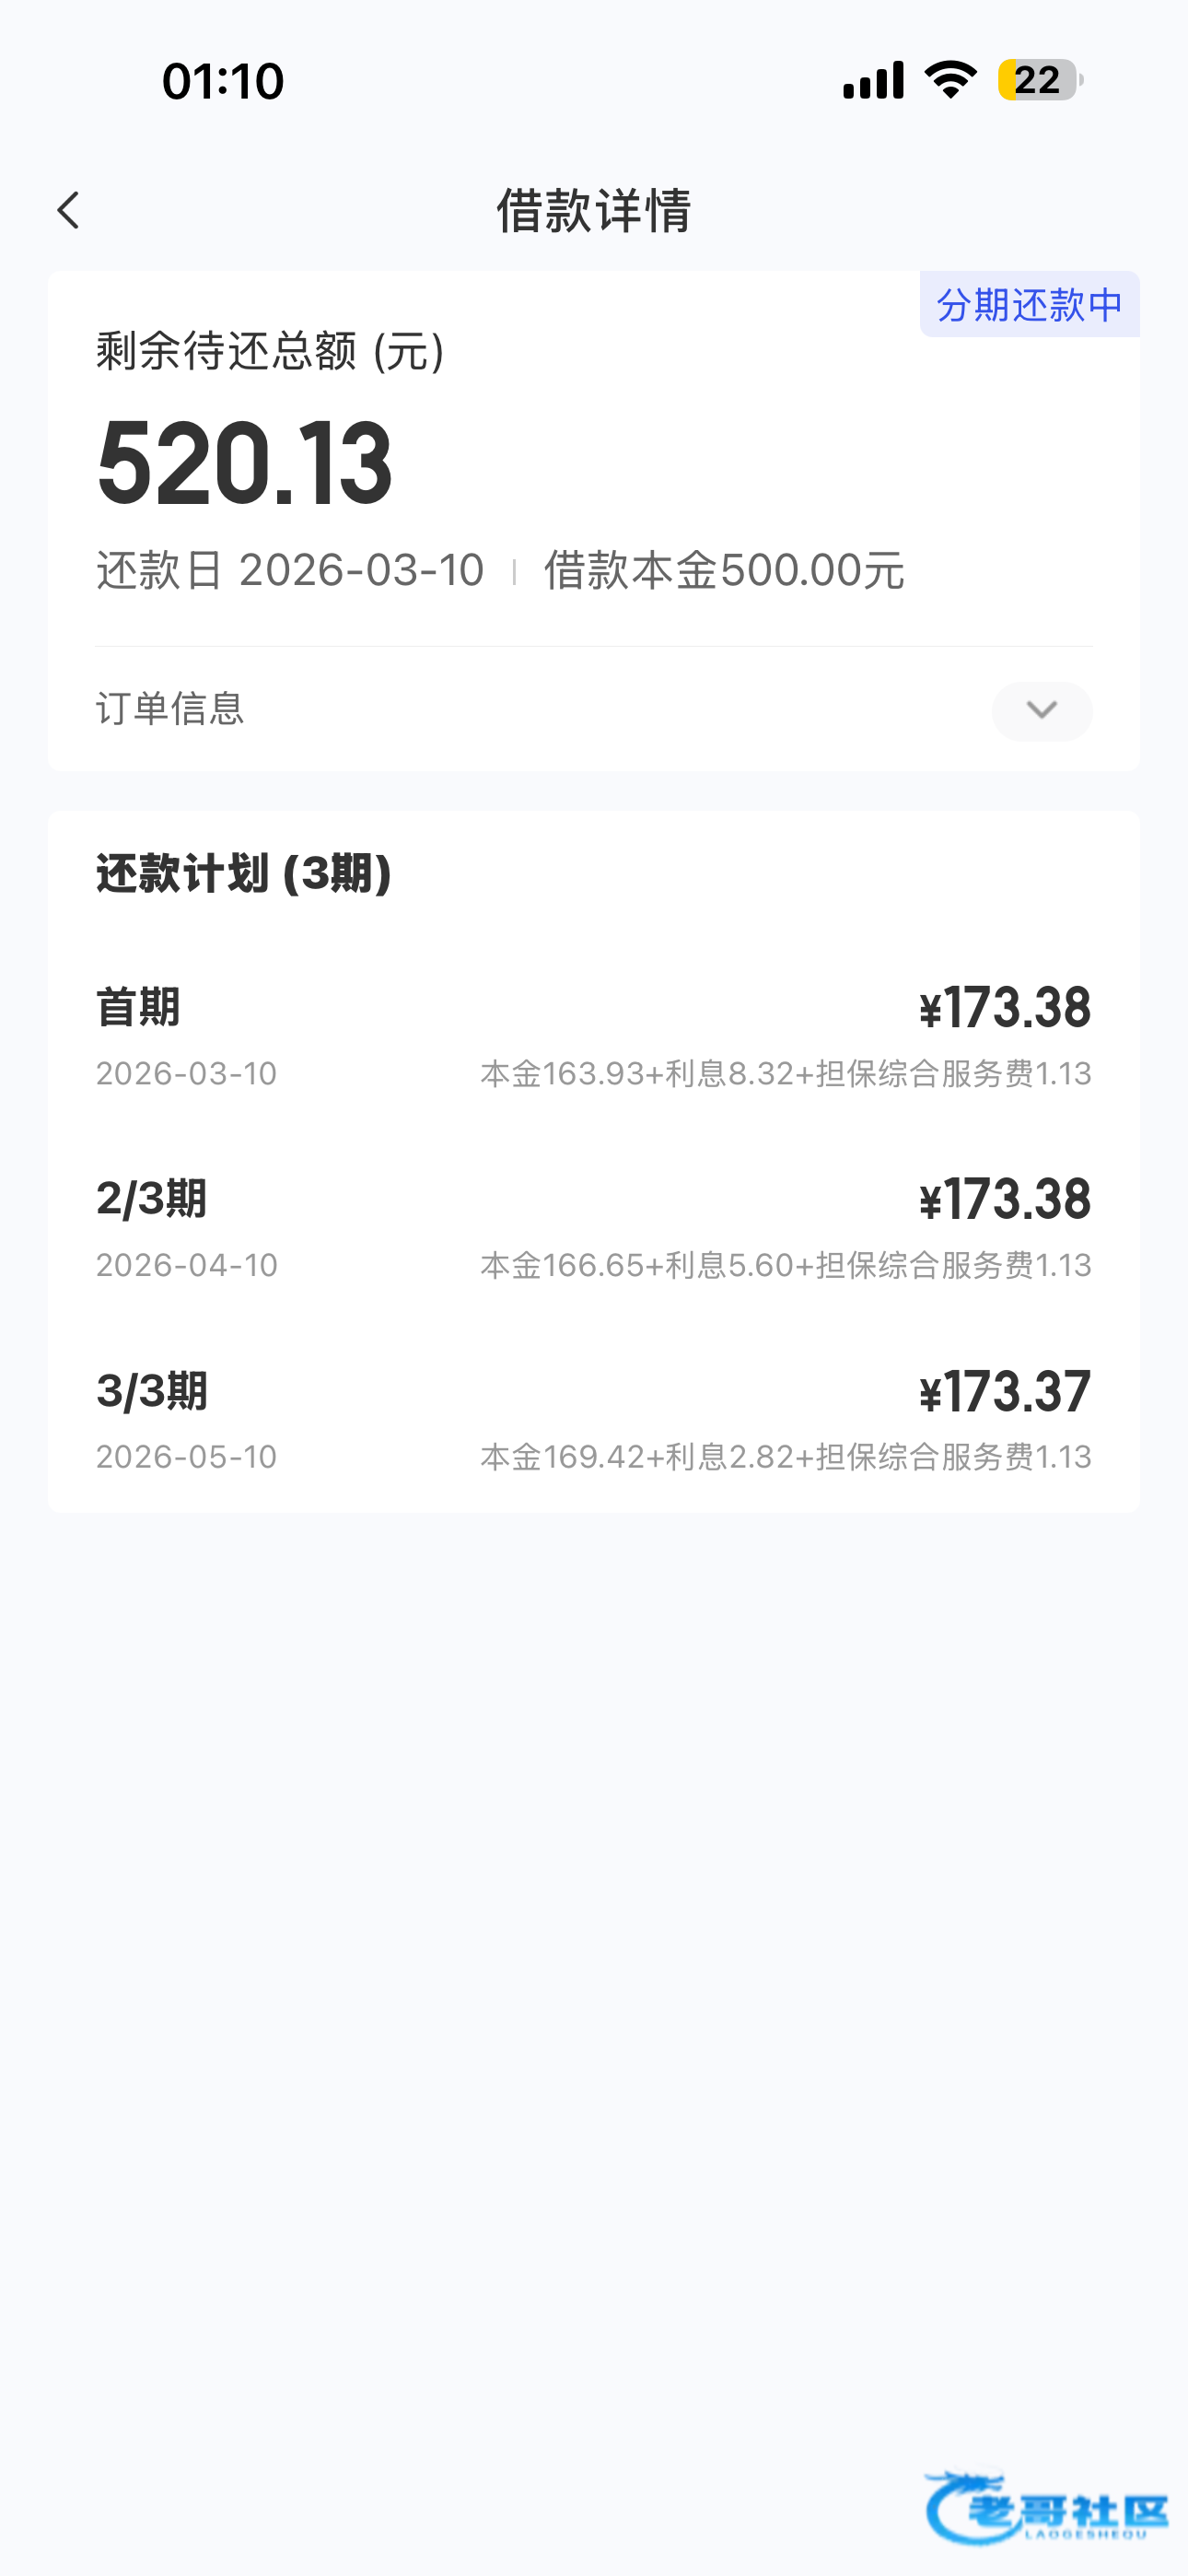This screenshot has width=1188, height=2576.
Task: Tap the 借款详情 page title
Action: point(594,211)
